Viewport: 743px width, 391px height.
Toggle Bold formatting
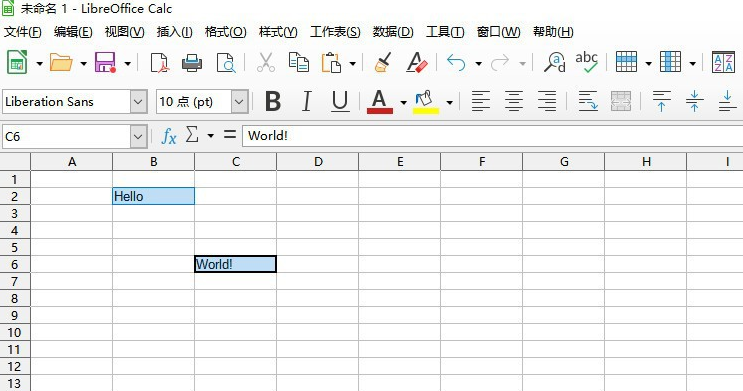(x=273, y=101)
